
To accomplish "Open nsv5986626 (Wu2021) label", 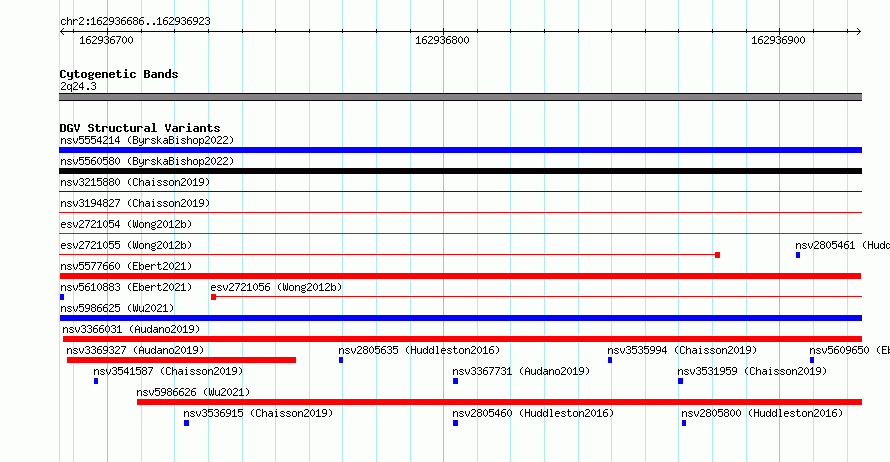I will [193, 392].
